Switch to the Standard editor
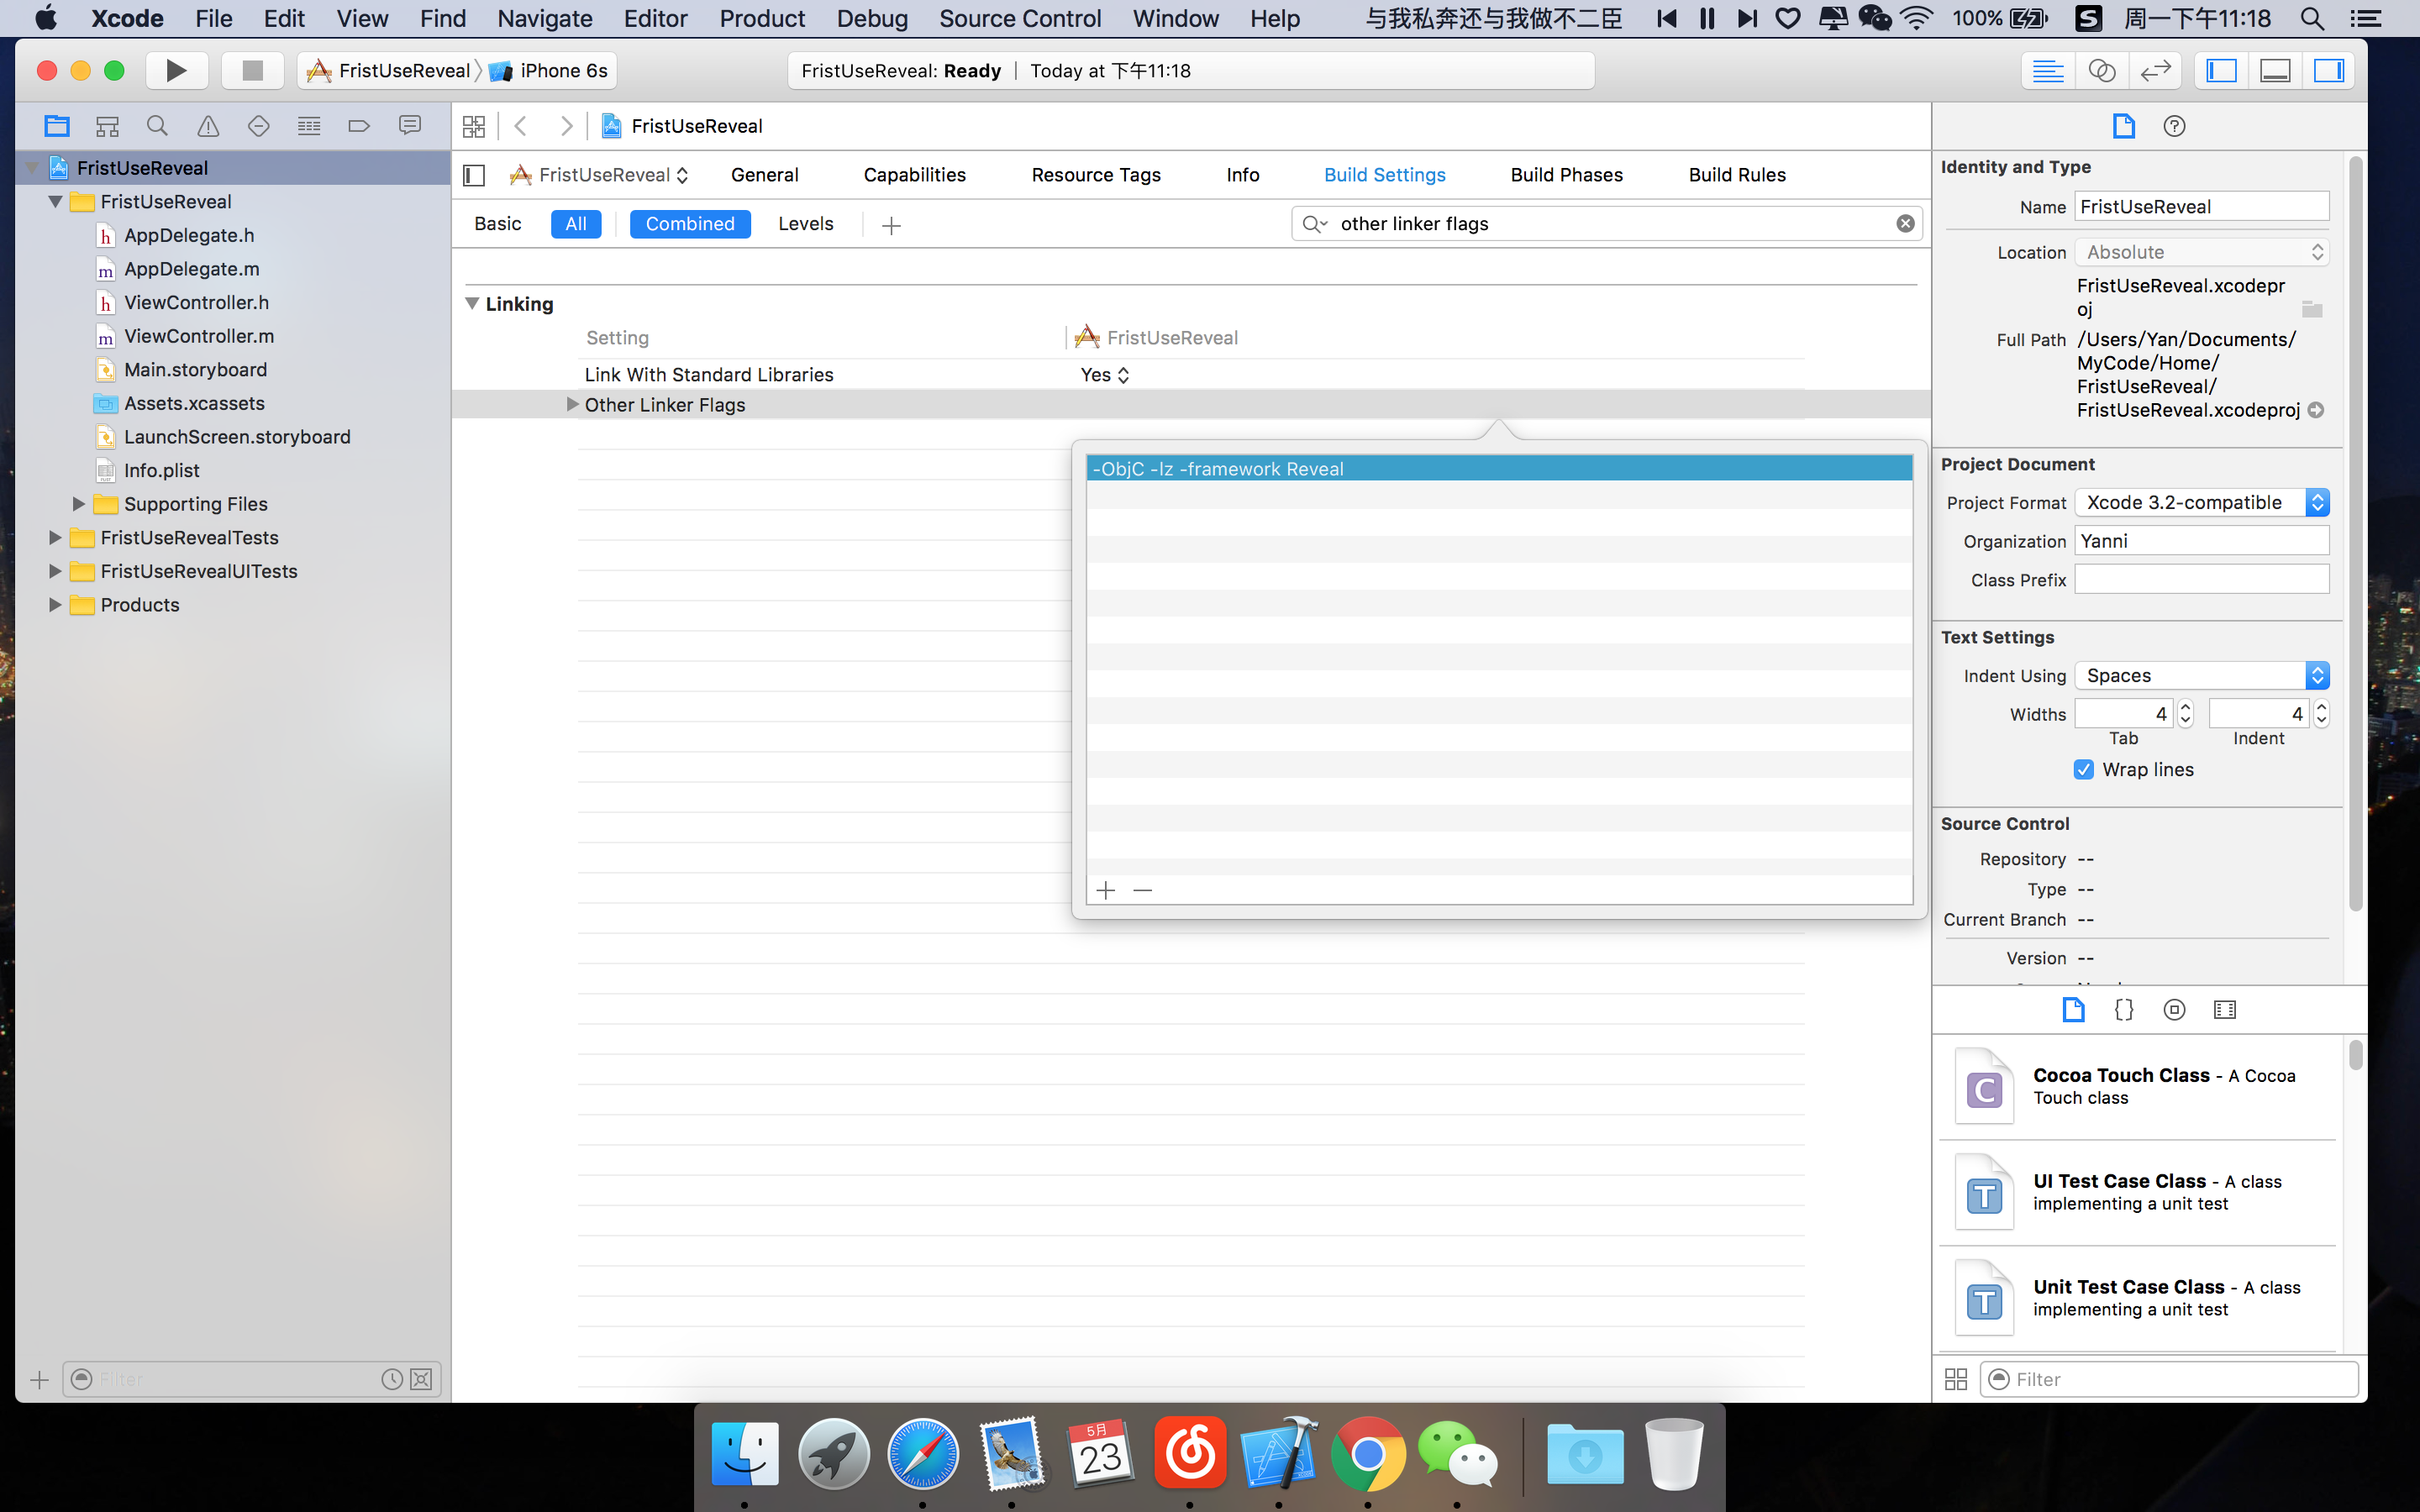This screenshot has height=1512, width=2420. 2047,71
